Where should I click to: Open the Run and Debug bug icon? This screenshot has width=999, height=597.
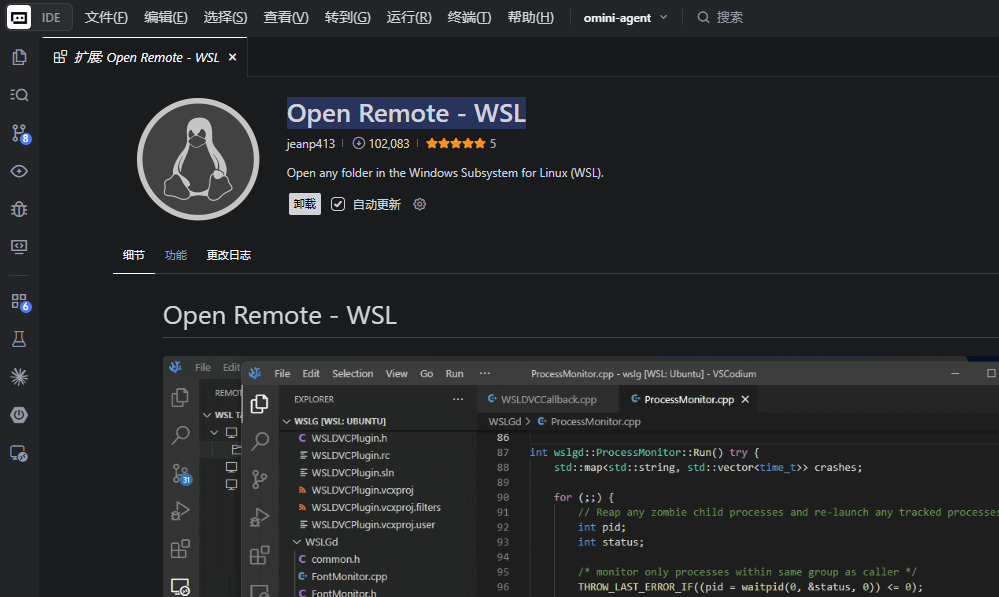19,209
